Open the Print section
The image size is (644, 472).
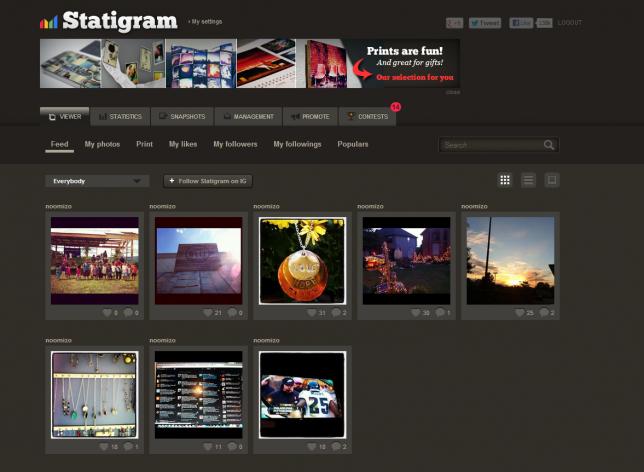[x=144, y=144]
